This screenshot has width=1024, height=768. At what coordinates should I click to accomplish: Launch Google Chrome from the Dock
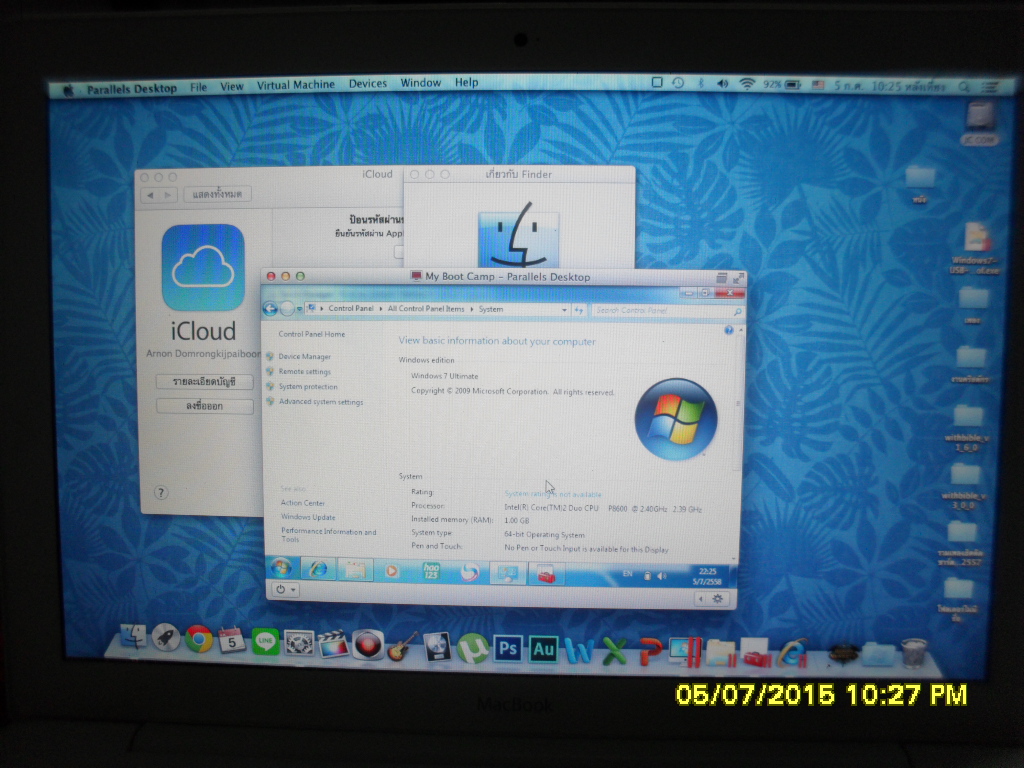pos(199,639)
